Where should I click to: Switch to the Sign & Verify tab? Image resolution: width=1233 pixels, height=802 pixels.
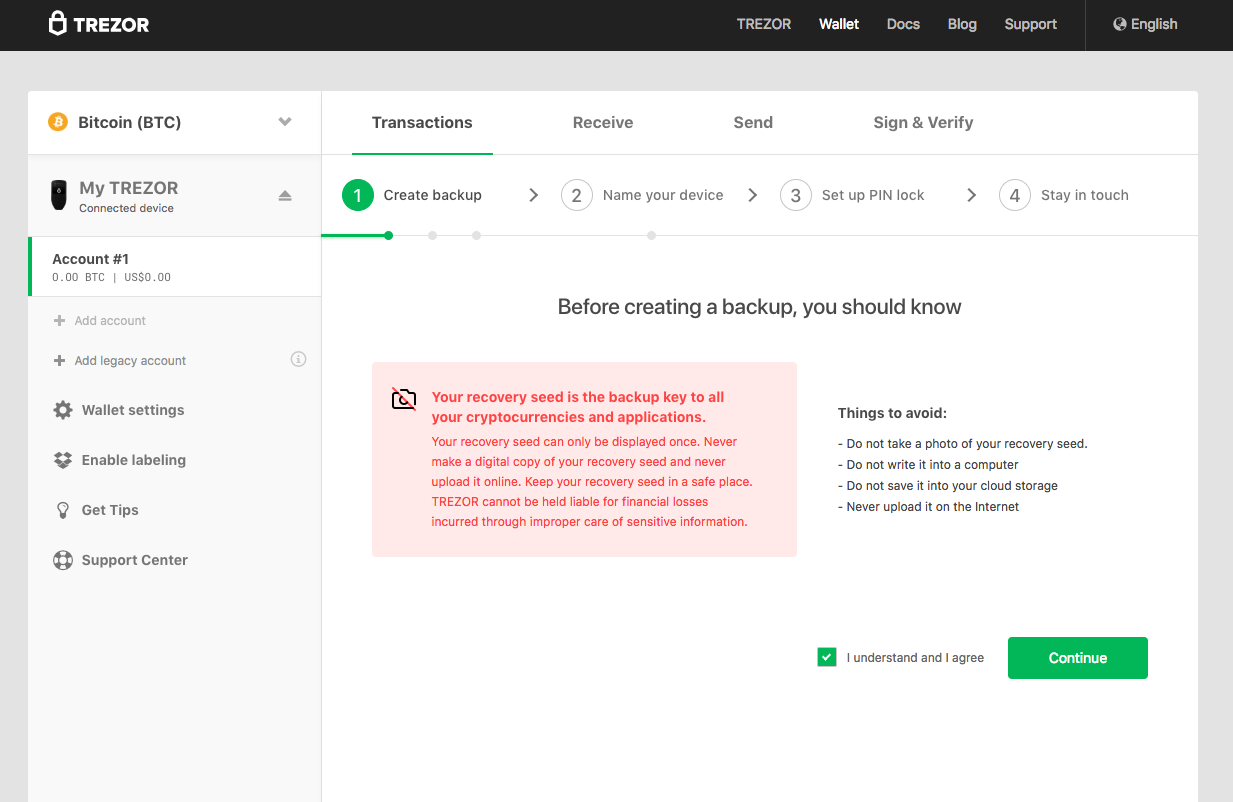coord(923,122)
